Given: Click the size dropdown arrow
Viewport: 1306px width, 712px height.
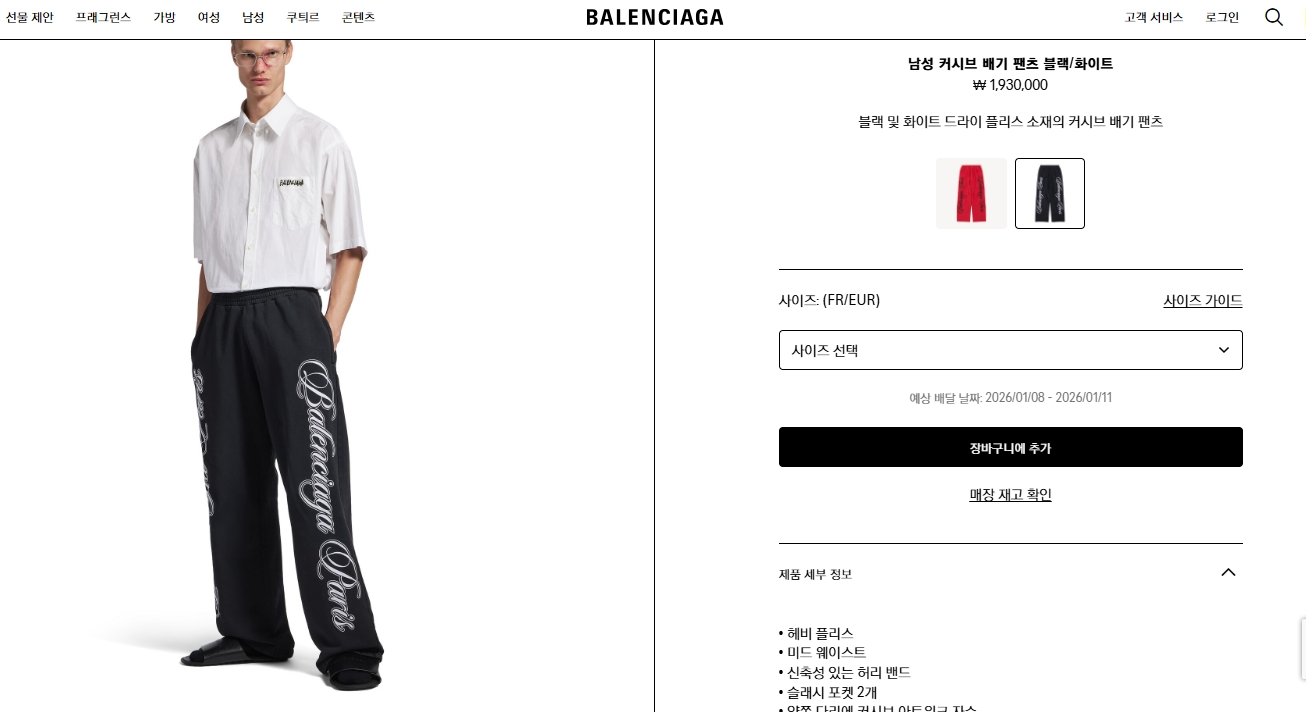Looking at the screenshot, I should 1224,350.
